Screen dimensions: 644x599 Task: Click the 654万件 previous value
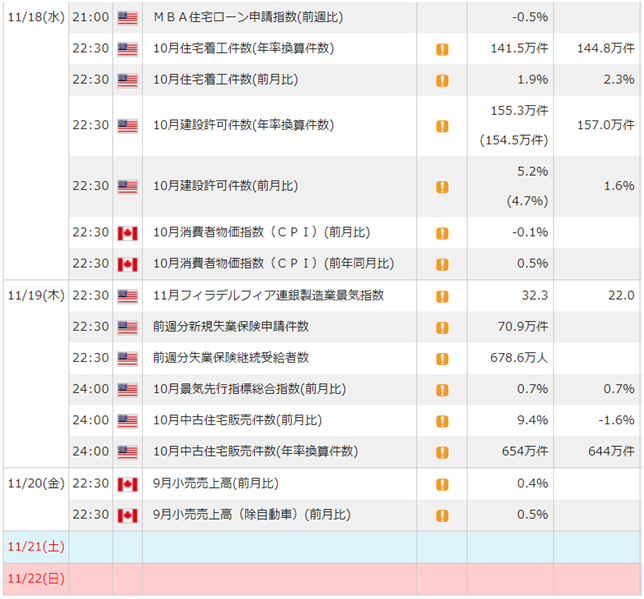525,452
